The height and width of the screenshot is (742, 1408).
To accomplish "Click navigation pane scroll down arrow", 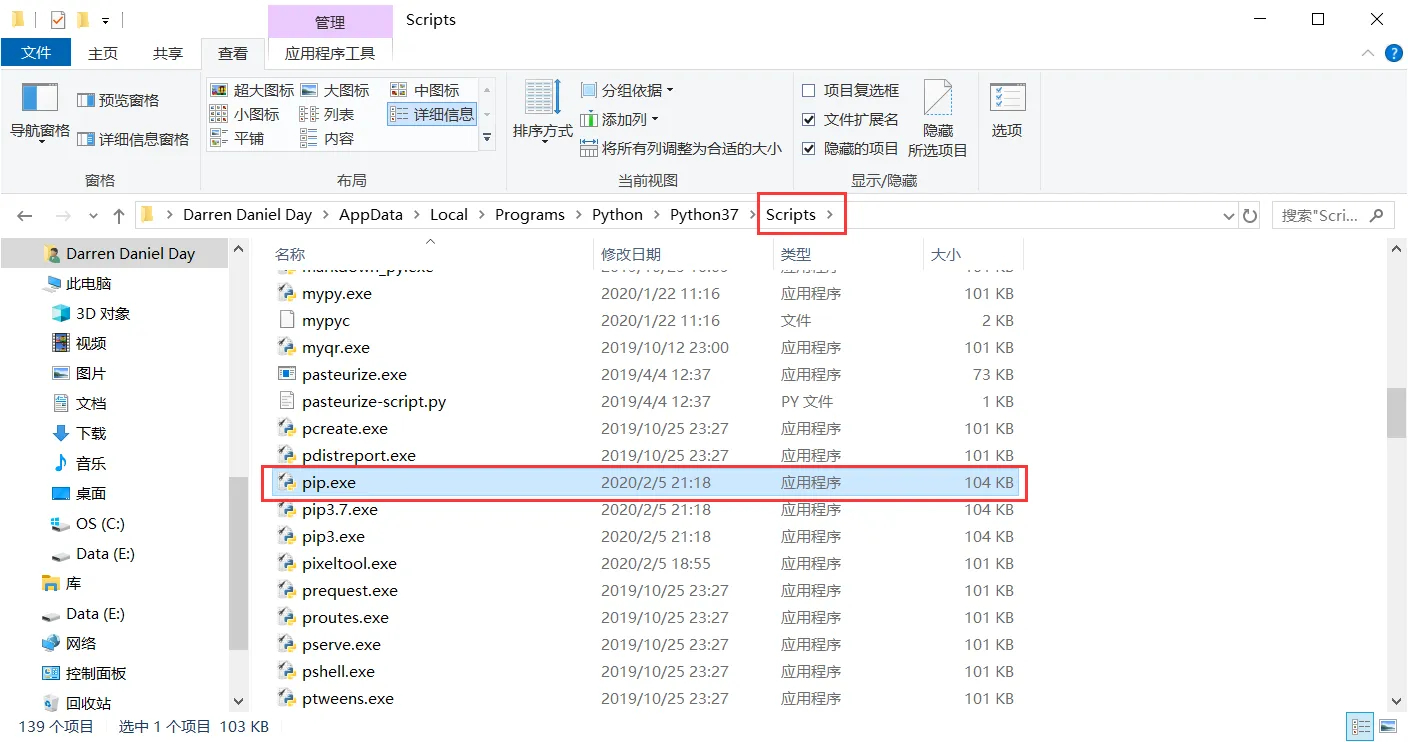I will pos(238,701).
